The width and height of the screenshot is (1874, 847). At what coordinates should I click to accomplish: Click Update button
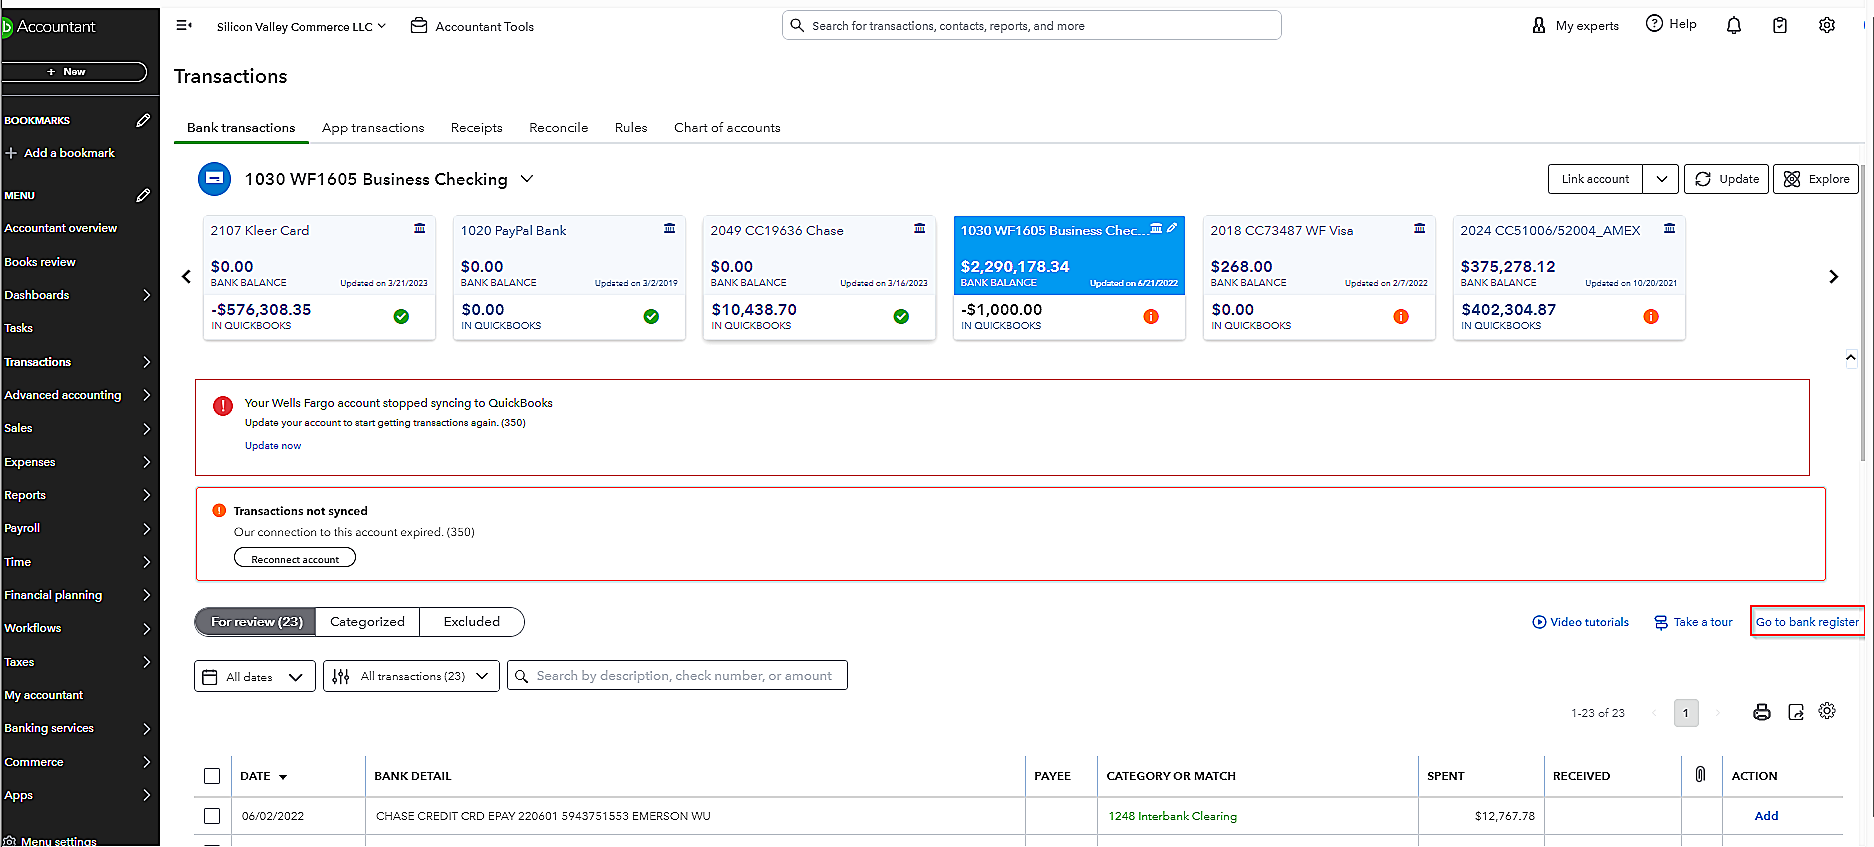pos(1727,179)
